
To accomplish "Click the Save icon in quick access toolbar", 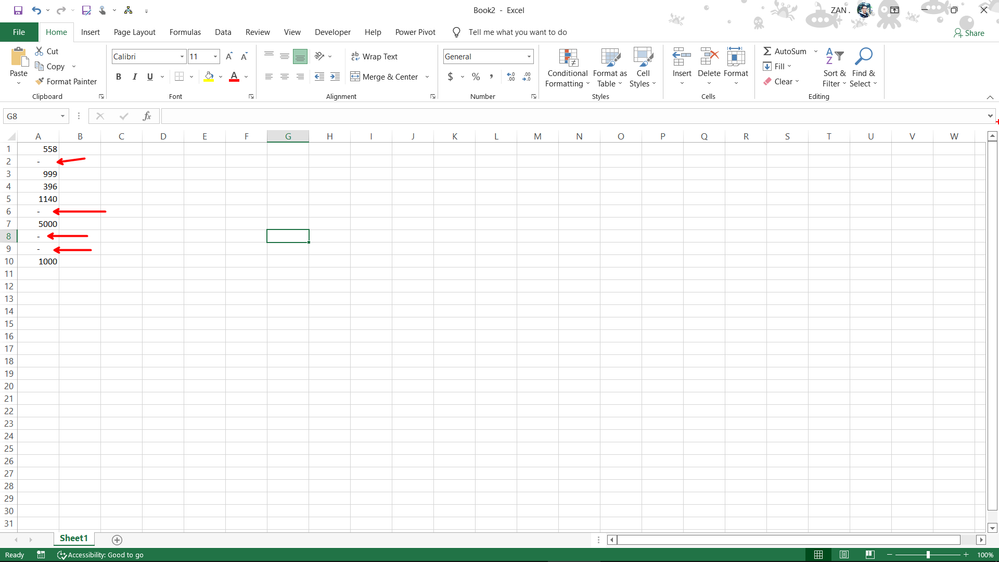I will pyautogui.click(x=18, y=10).
